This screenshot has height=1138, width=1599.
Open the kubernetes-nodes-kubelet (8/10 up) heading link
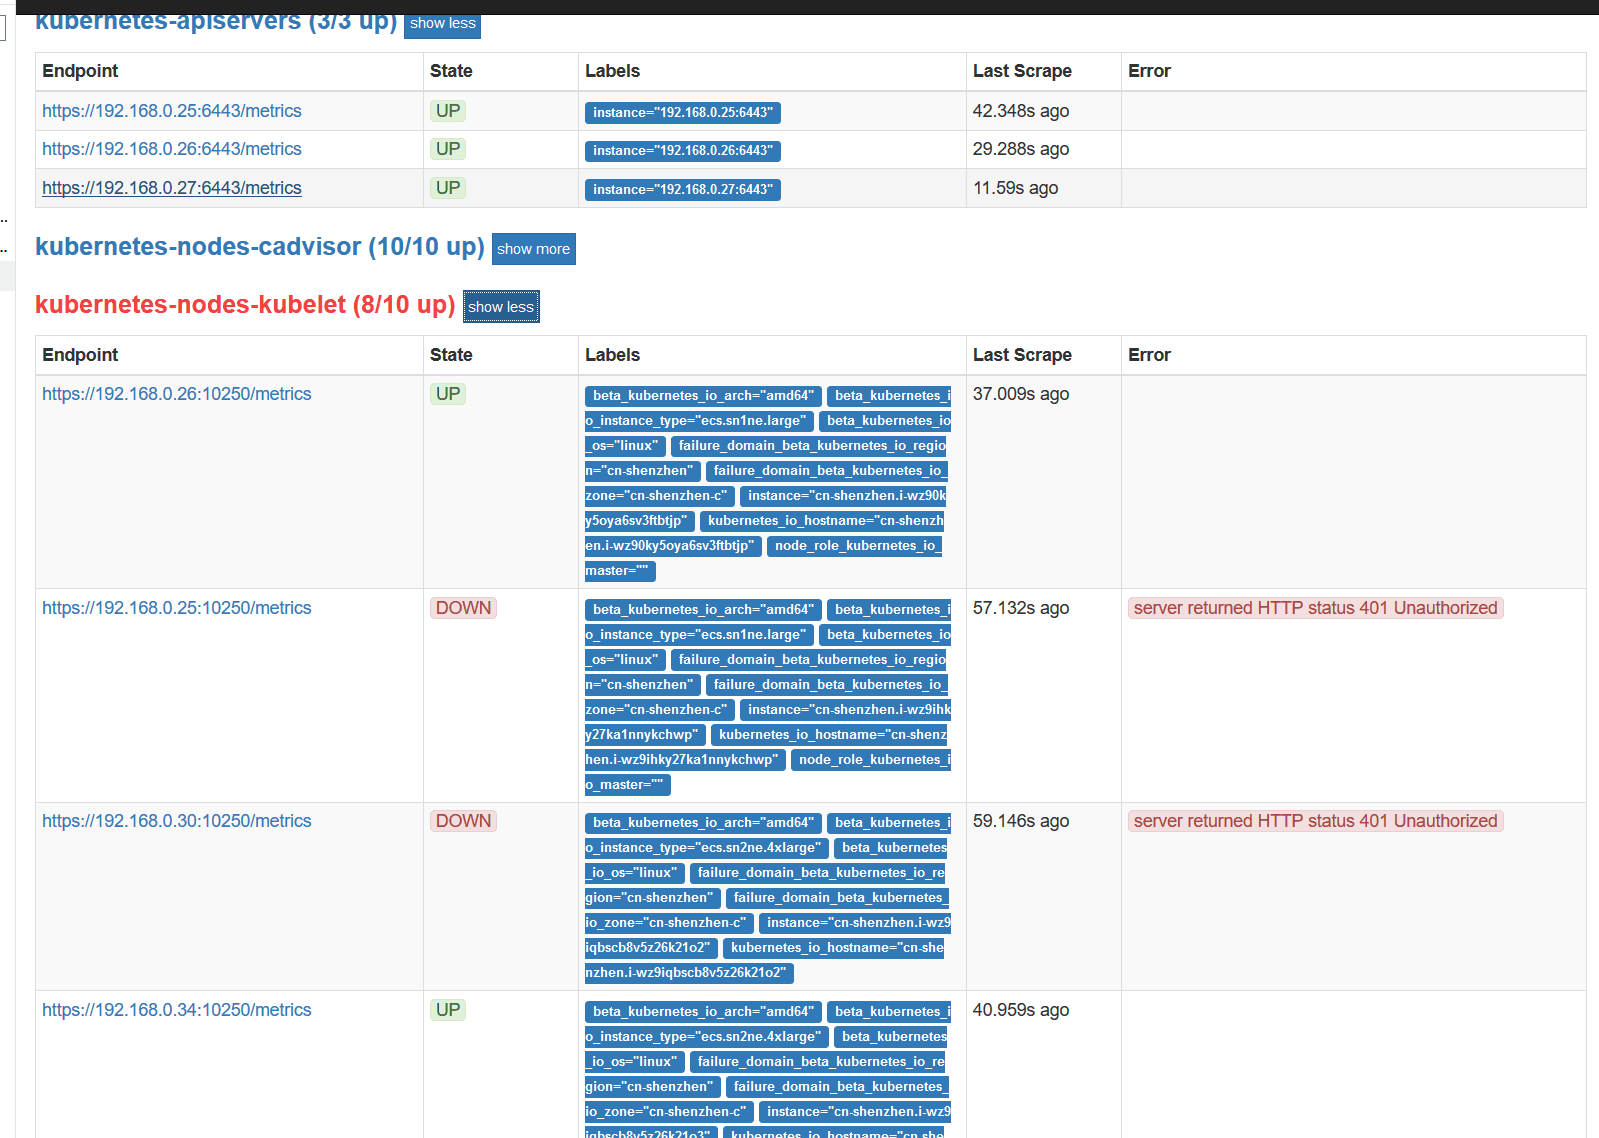point(245,305)
